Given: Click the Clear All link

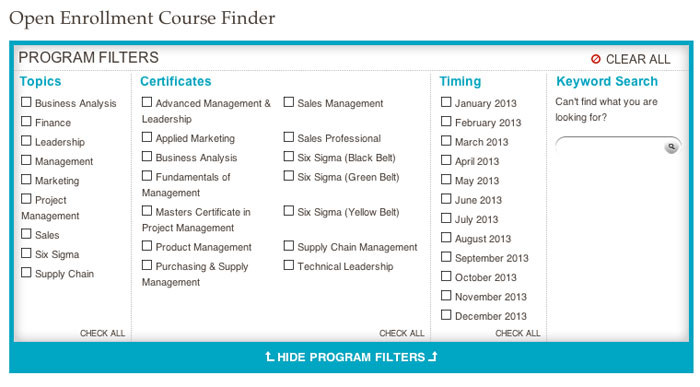Looking at the screenshot, I should coord(638,59).
